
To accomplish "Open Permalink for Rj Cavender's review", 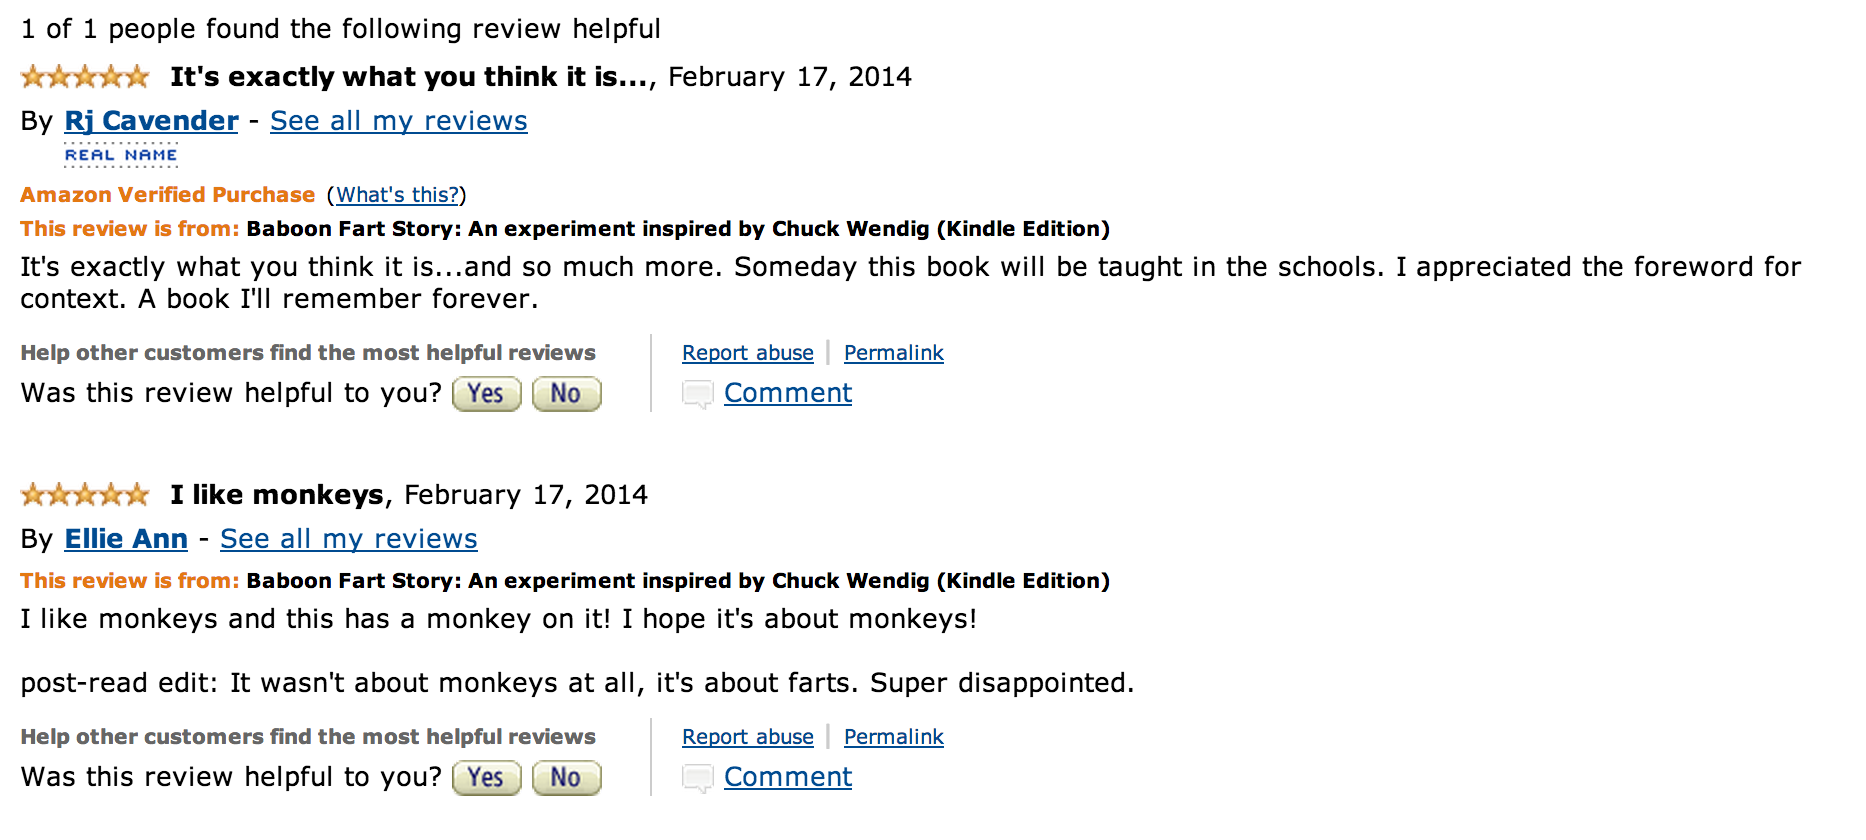I will pyautogui.click(x=893, y=353).
